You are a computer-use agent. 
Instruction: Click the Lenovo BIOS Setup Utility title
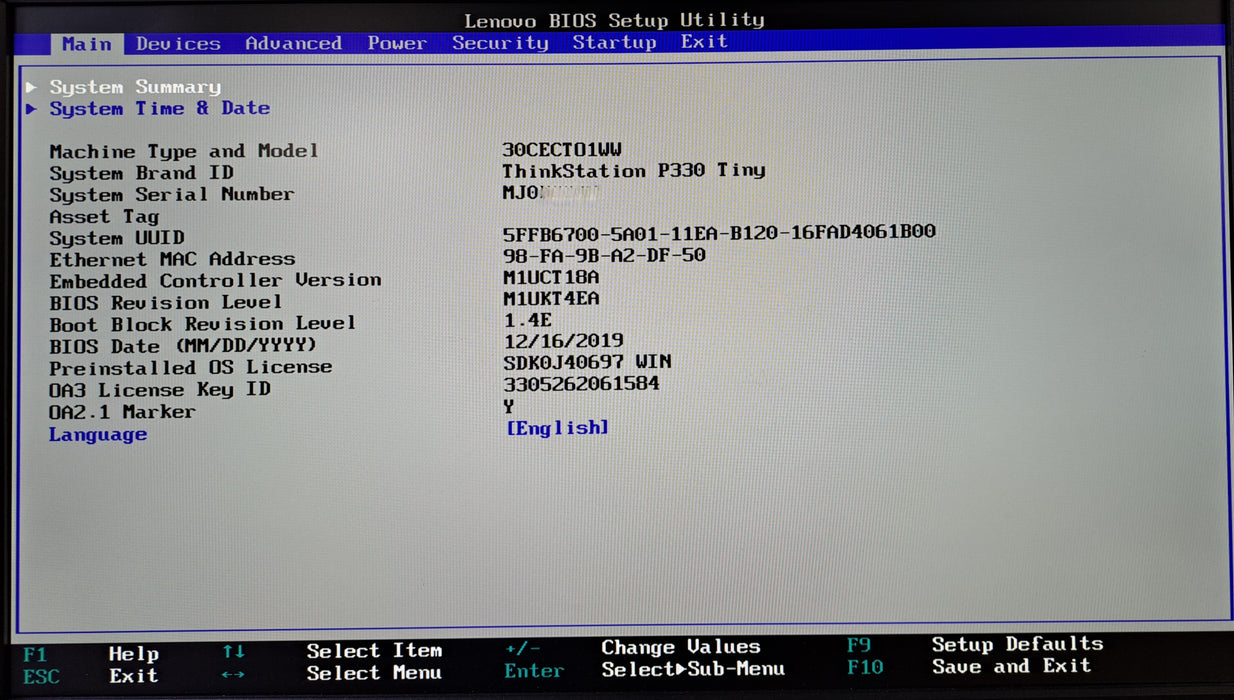pos(614,20)
